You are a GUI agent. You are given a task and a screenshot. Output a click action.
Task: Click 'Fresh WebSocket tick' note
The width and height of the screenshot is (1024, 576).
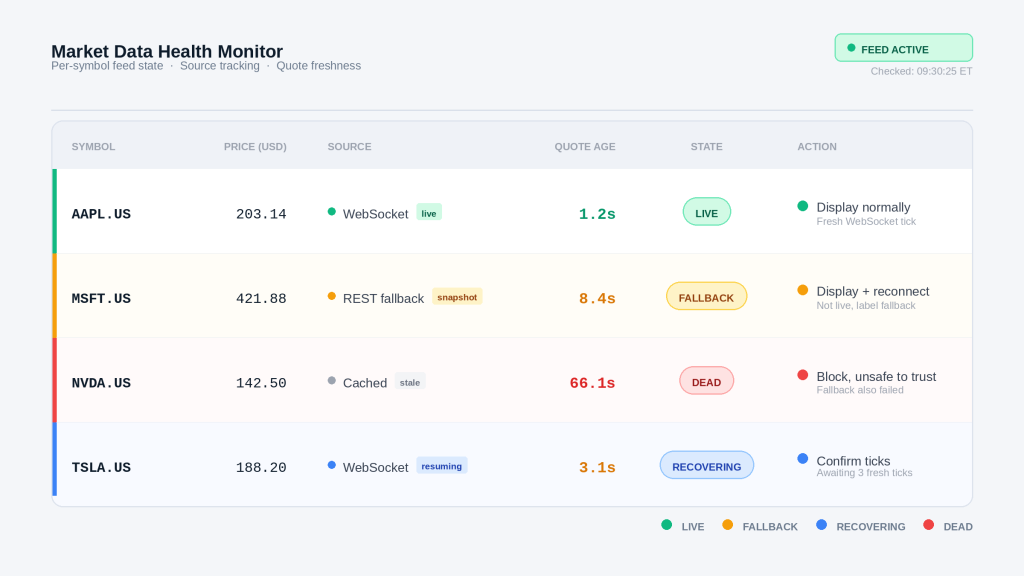tap(866, 222)
